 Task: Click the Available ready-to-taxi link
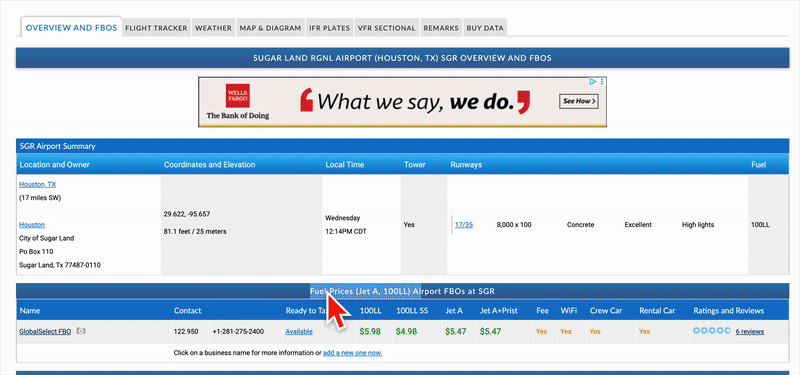(x=299, y=331)
